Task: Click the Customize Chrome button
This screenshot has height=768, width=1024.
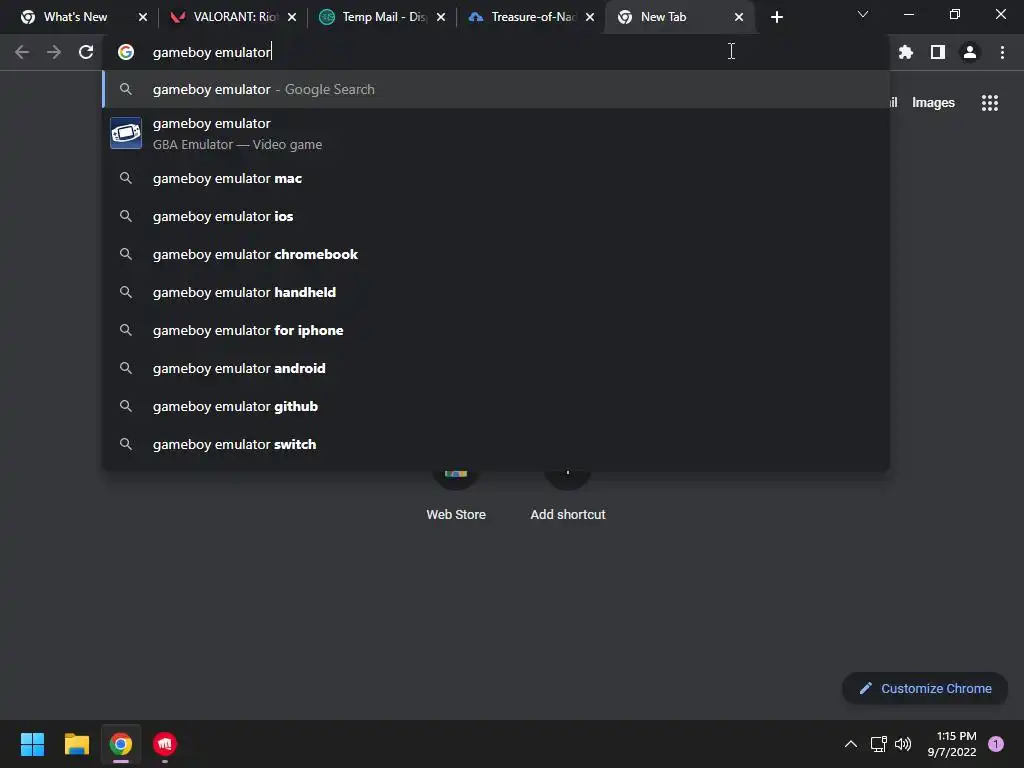Action: click(x=925, y=688)
